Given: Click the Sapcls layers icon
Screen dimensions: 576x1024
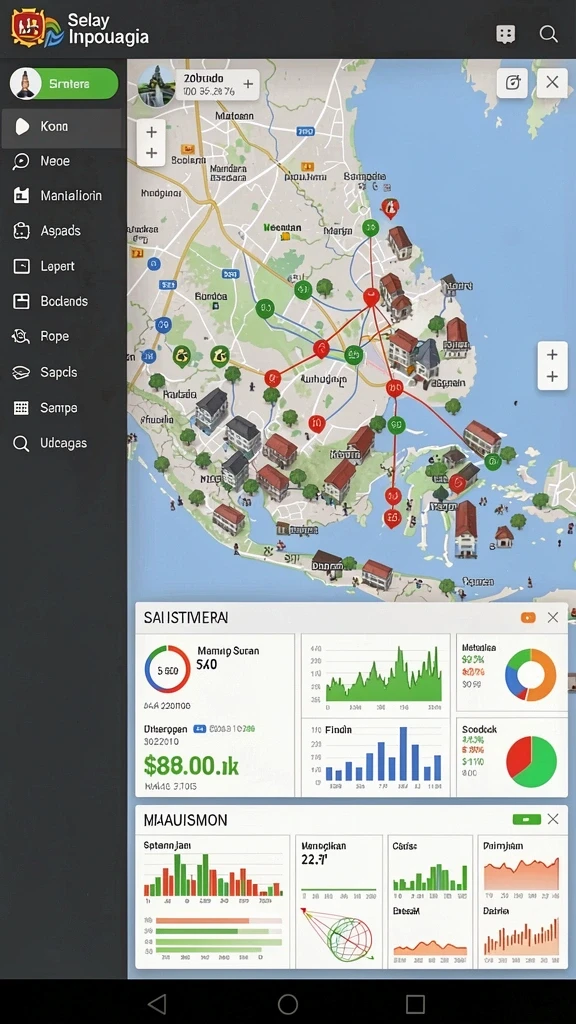Looking at the screenshot, I should [x=22, y=372].
